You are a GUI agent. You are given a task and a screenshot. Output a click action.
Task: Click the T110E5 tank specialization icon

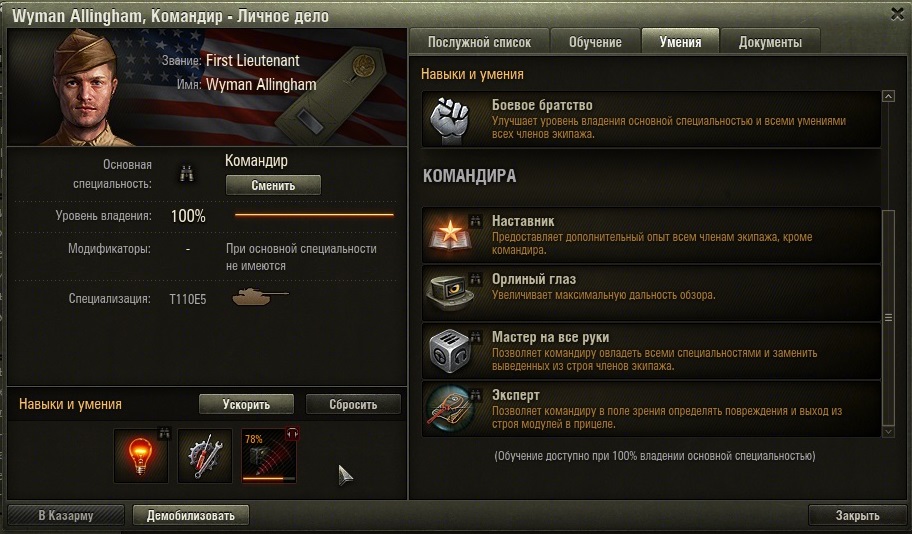260,297
